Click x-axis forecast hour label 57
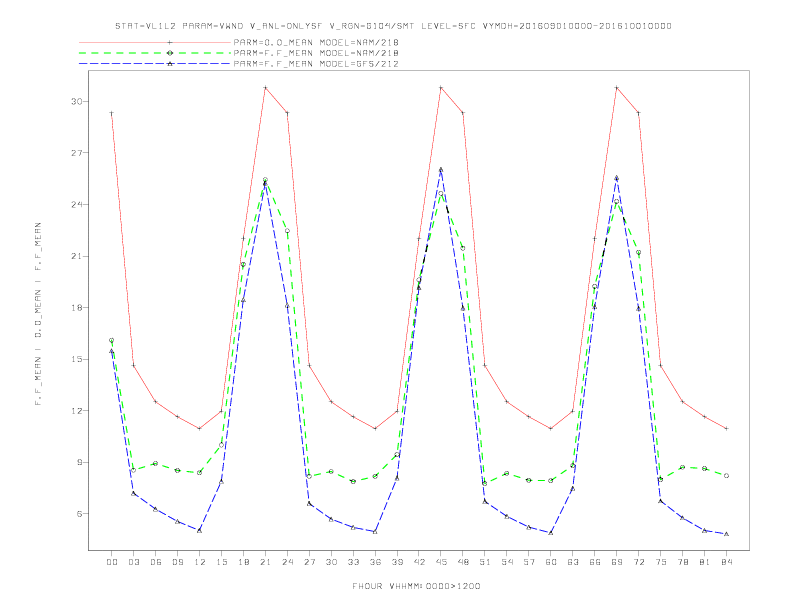The height and width of the screenshot is (612, 792). [x=529, y=562]
